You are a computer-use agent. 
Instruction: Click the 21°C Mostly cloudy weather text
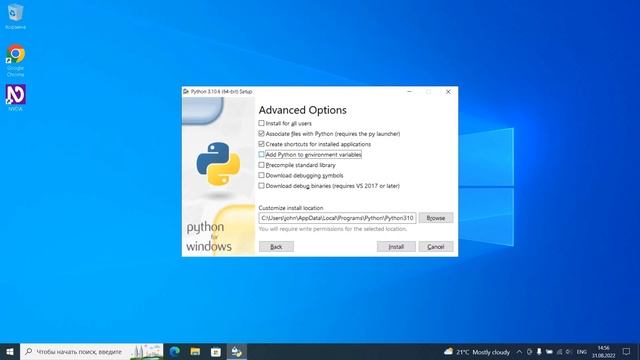(483, 352)
